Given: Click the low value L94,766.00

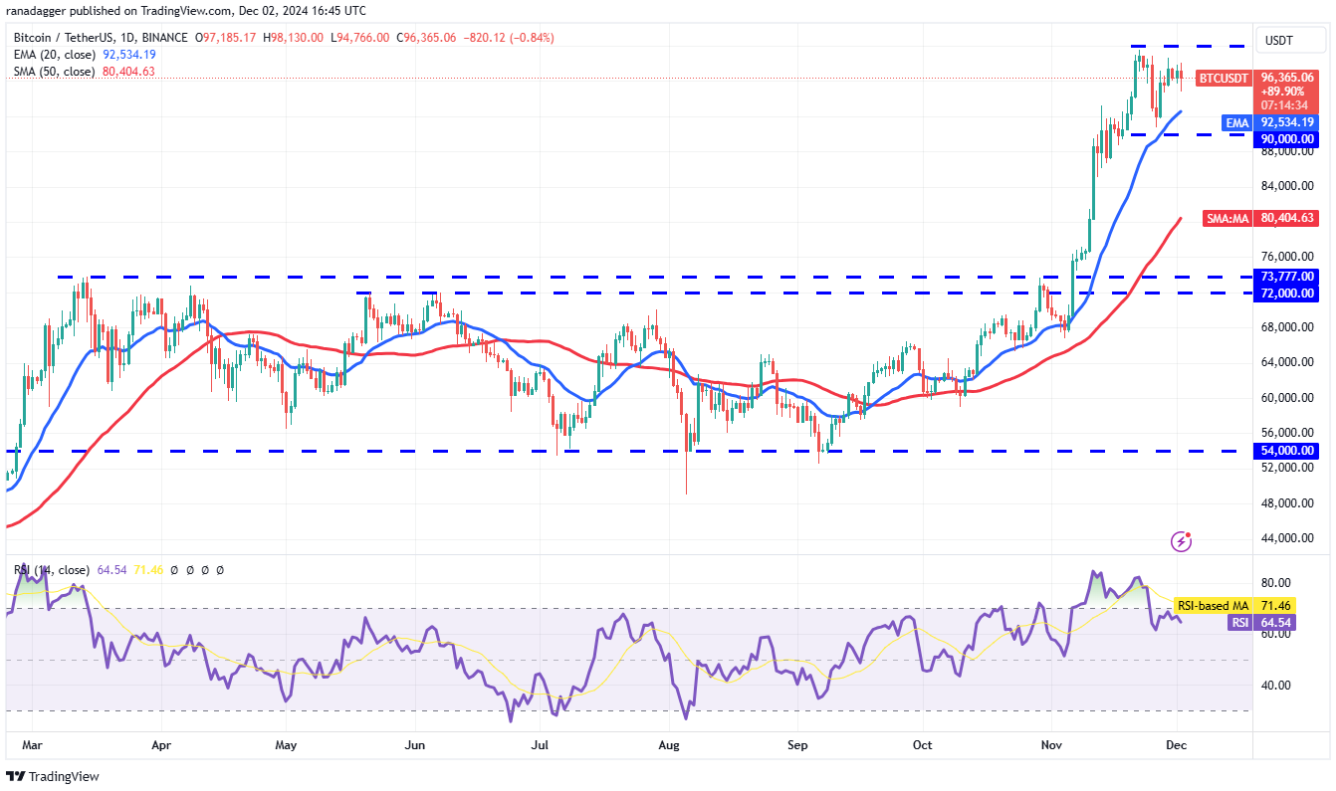Looking at the screenshot, I should 360,38.
